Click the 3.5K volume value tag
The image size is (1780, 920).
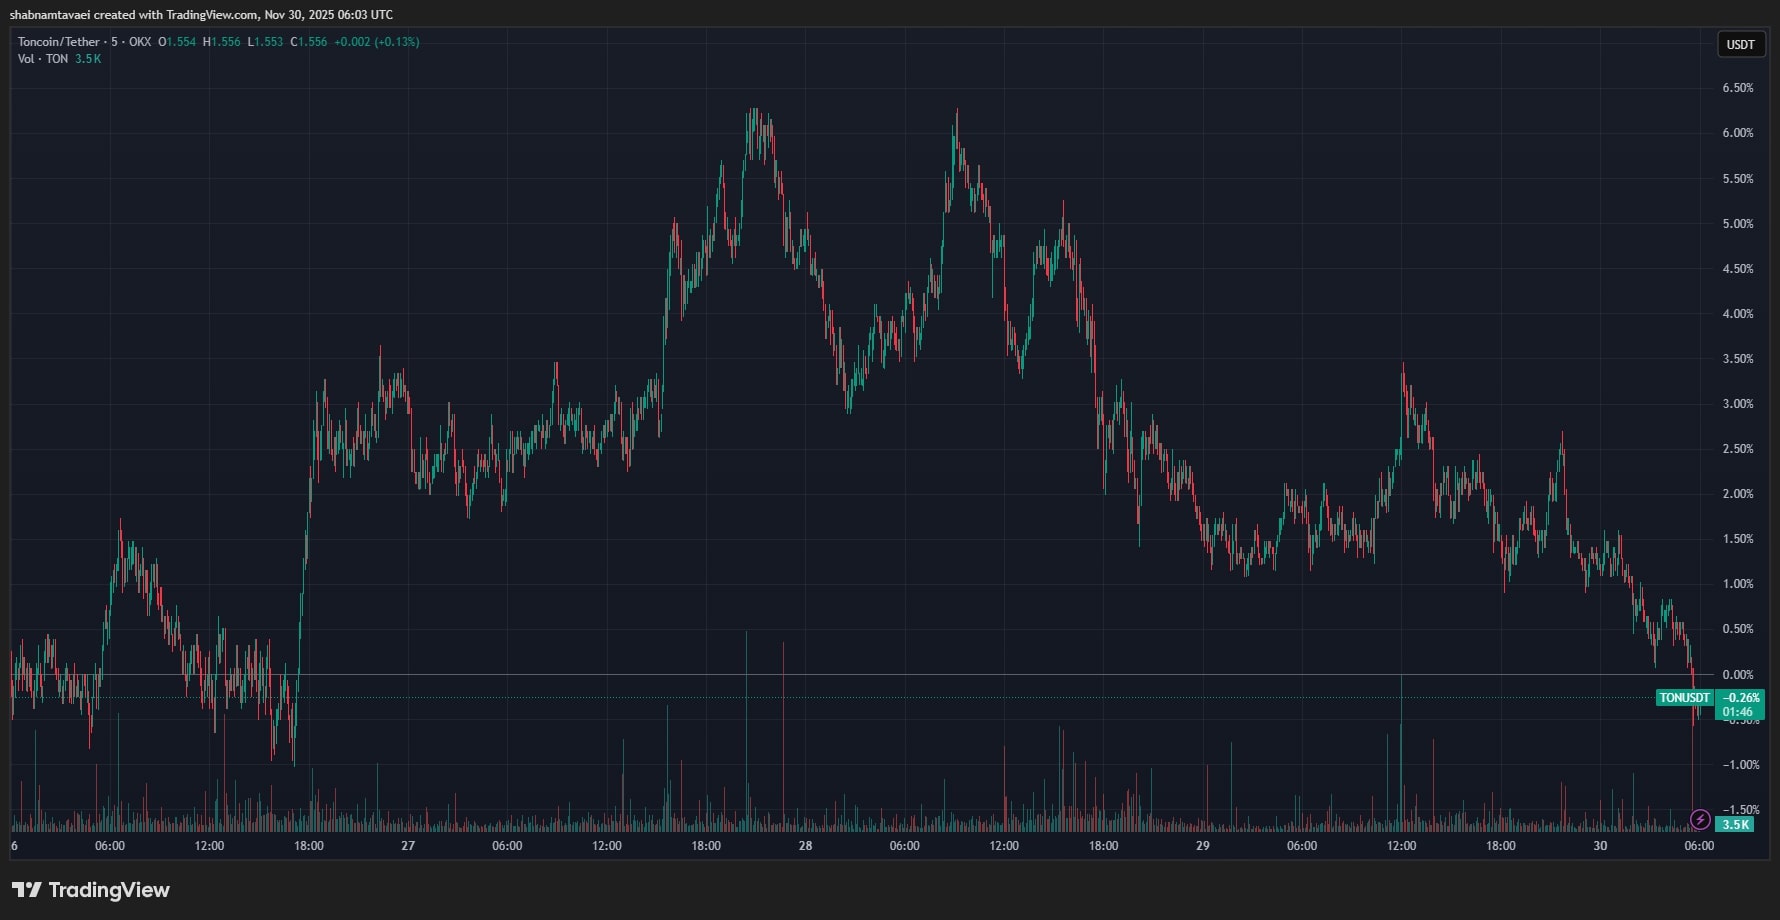point(1735,825)
